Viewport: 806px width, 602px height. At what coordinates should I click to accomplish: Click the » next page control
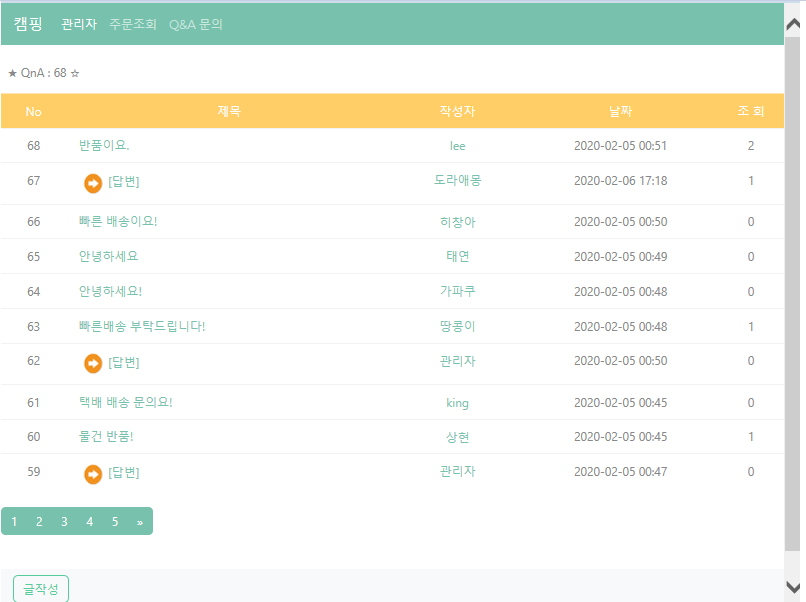pyautogui.click(x=140, y=521)
